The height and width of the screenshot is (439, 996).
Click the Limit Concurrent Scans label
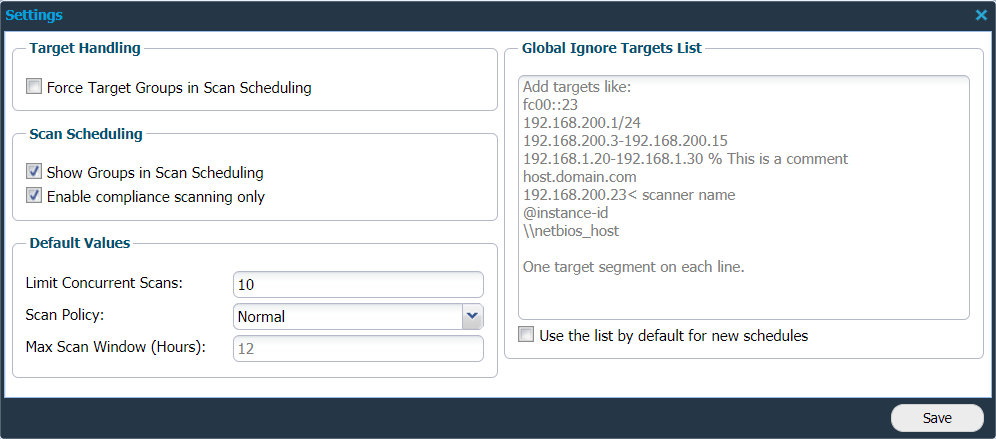click(x=104, y=283)
